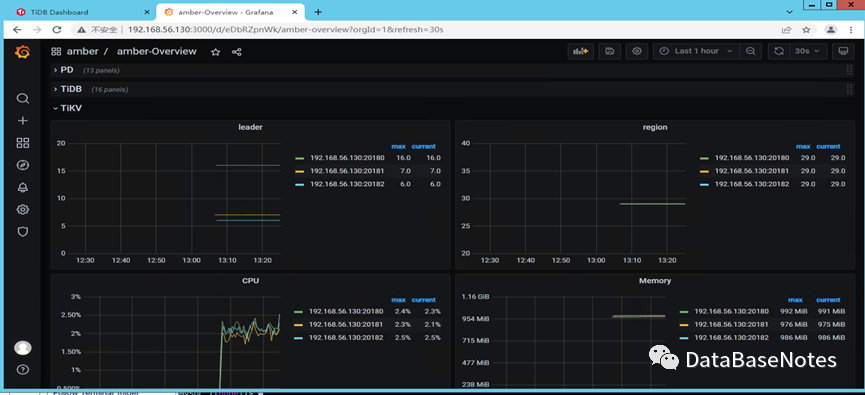Click the browser address bar URL
865x395 pixels.
(x=286, y=30)
